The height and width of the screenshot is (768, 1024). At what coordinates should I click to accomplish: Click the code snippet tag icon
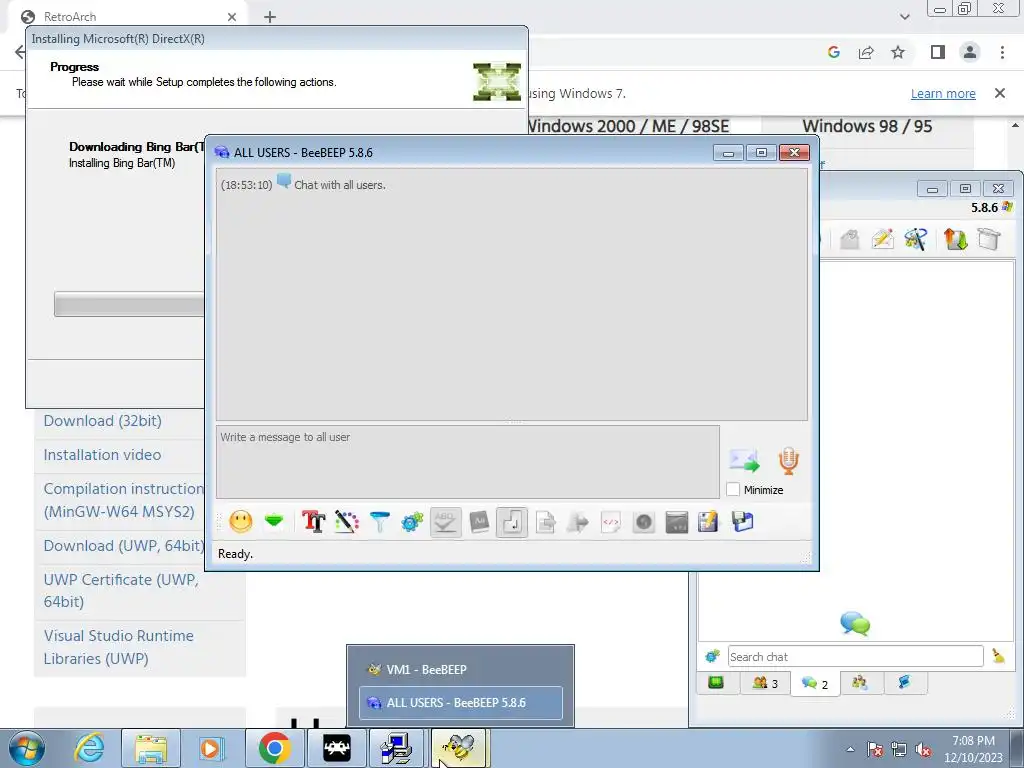coord(611,522)
